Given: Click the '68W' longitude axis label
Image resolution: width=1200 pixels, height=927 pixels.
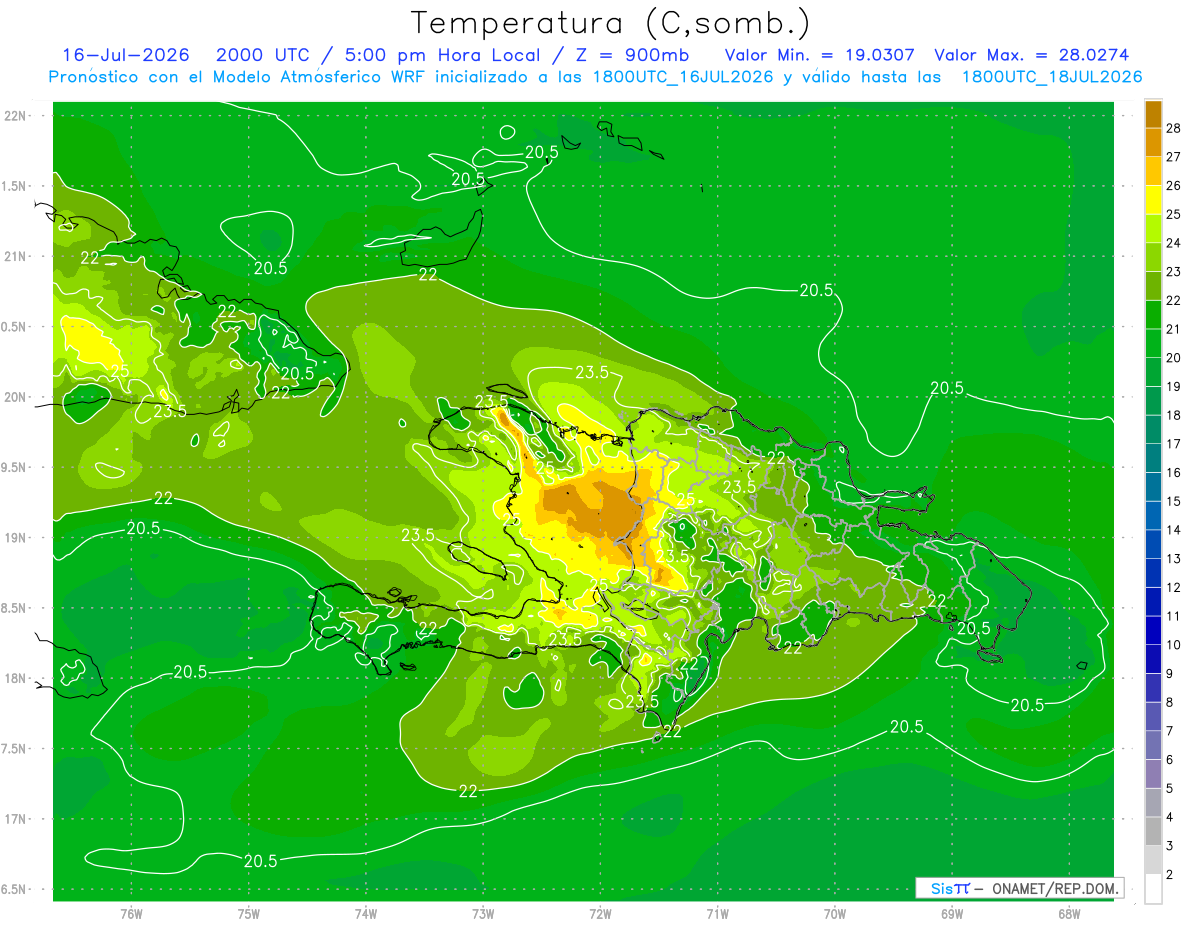Looking at the screenshot, I should click(1069, 914).
